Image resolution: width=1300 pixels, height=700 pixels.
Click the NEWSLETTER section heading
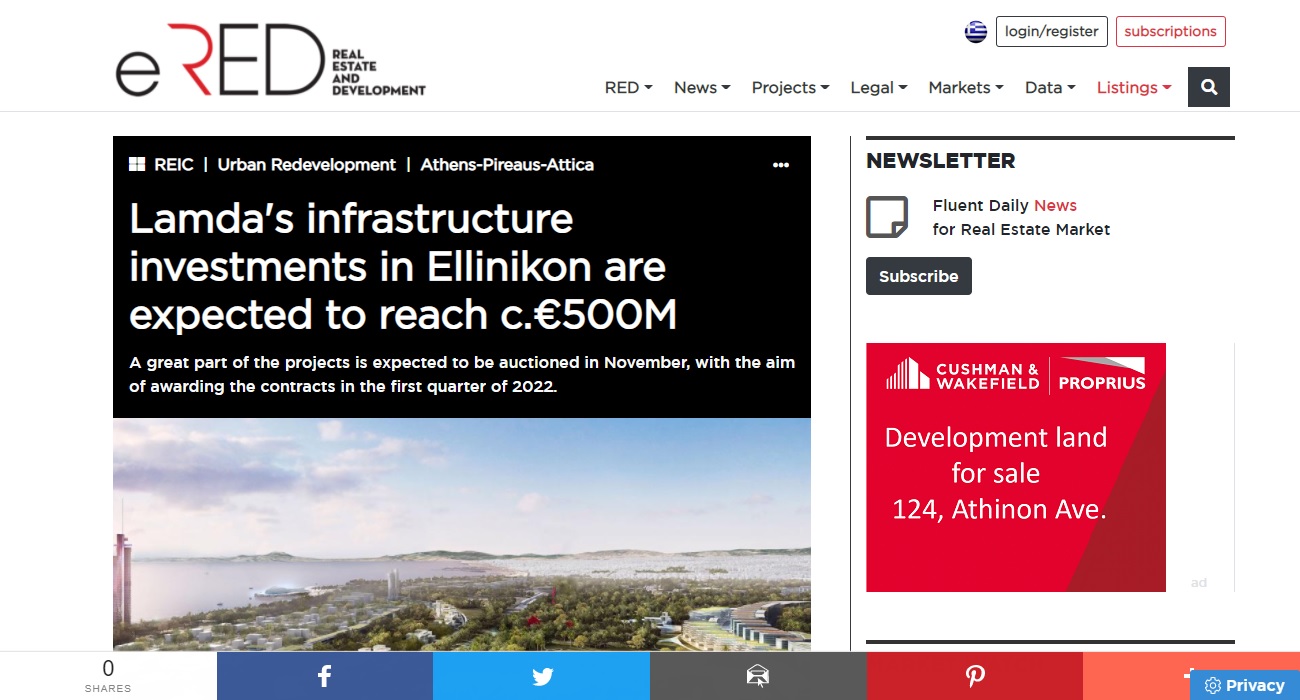click(940, 161)
